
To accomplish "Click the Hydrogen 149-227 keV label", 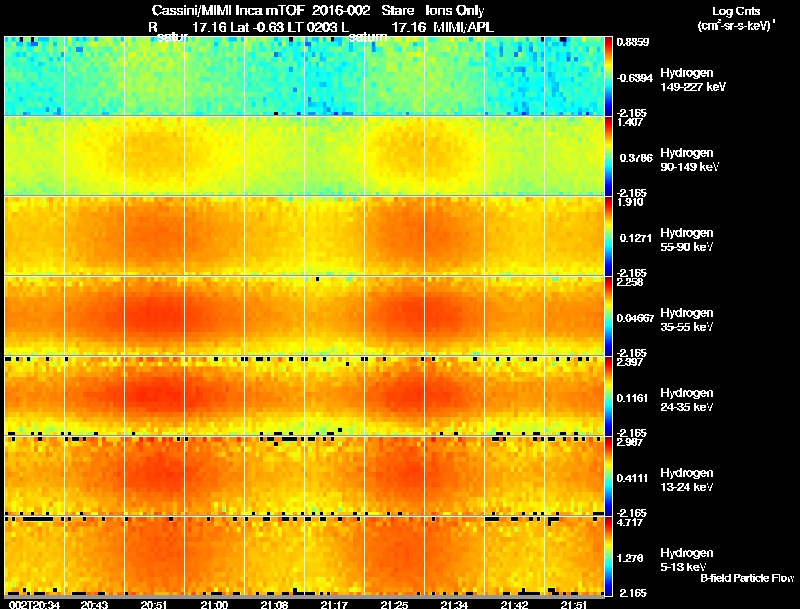I will pyautogui.click(x=692, y=80).
